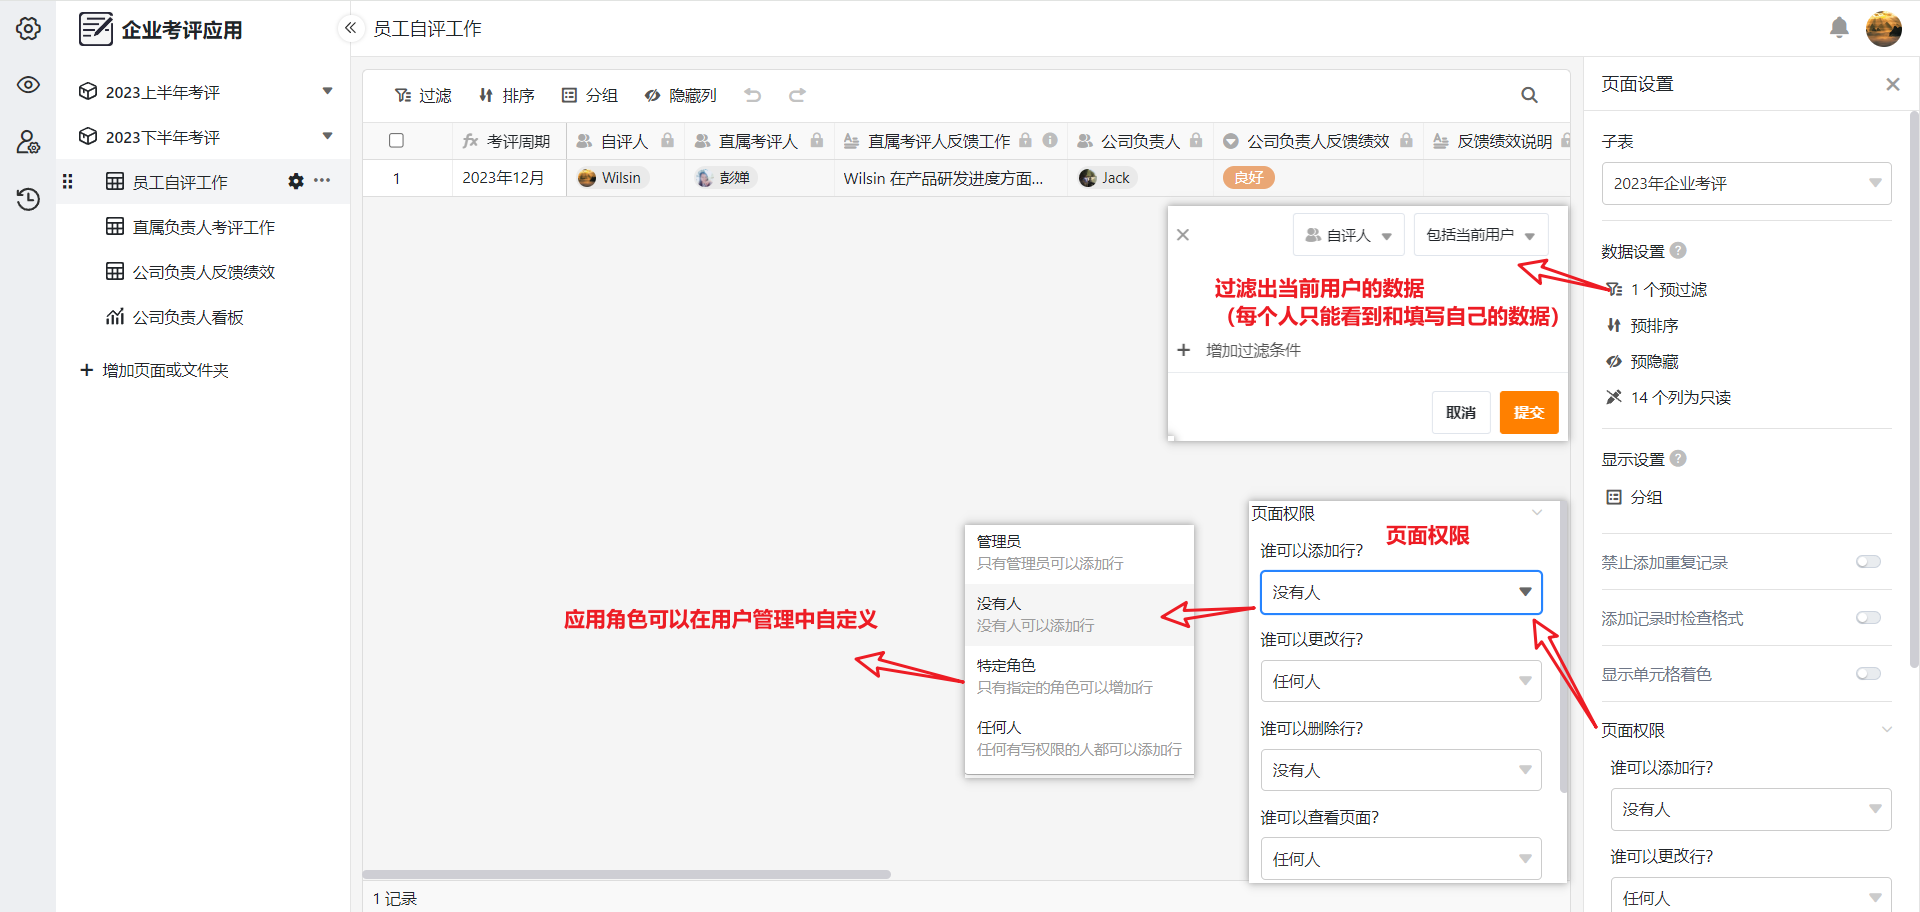The width and height of the screenshot is (1920, 912).
Task: Open the 自评人 field dropdown in filter
Action: [x=1348, y=235]
